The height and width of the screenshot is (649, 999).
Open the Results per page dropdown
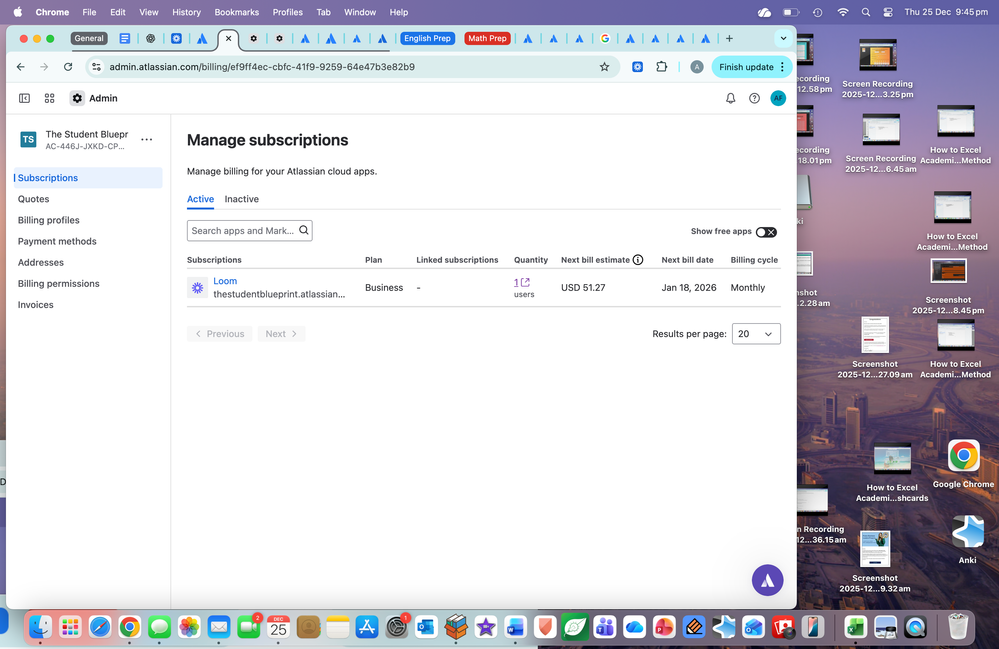coord(756,334)
